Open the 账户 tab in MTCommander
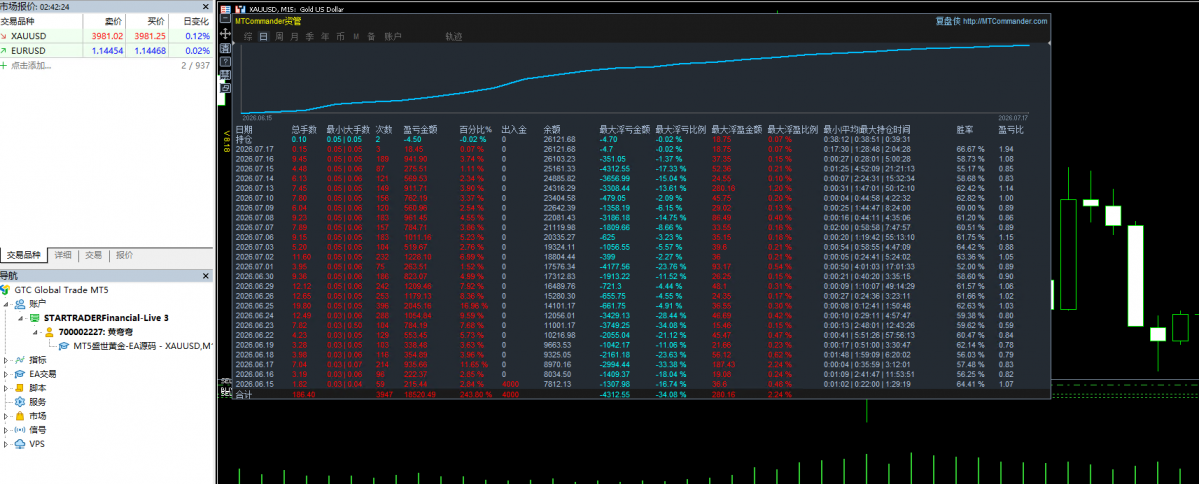1199x484 pixels. (x=392, y=36)
